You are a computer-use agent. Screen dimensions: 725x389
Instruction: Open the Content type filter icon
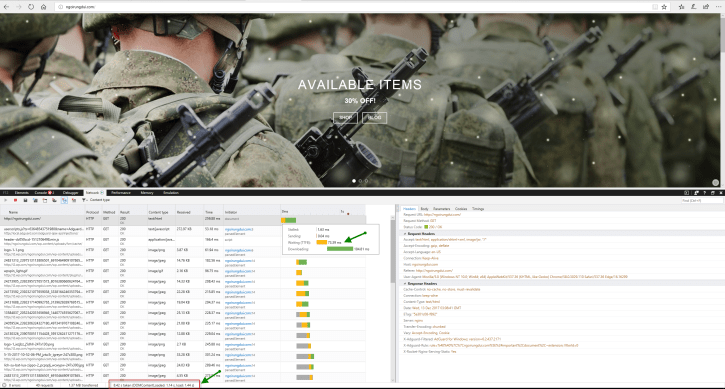click(x=84, y=200)
